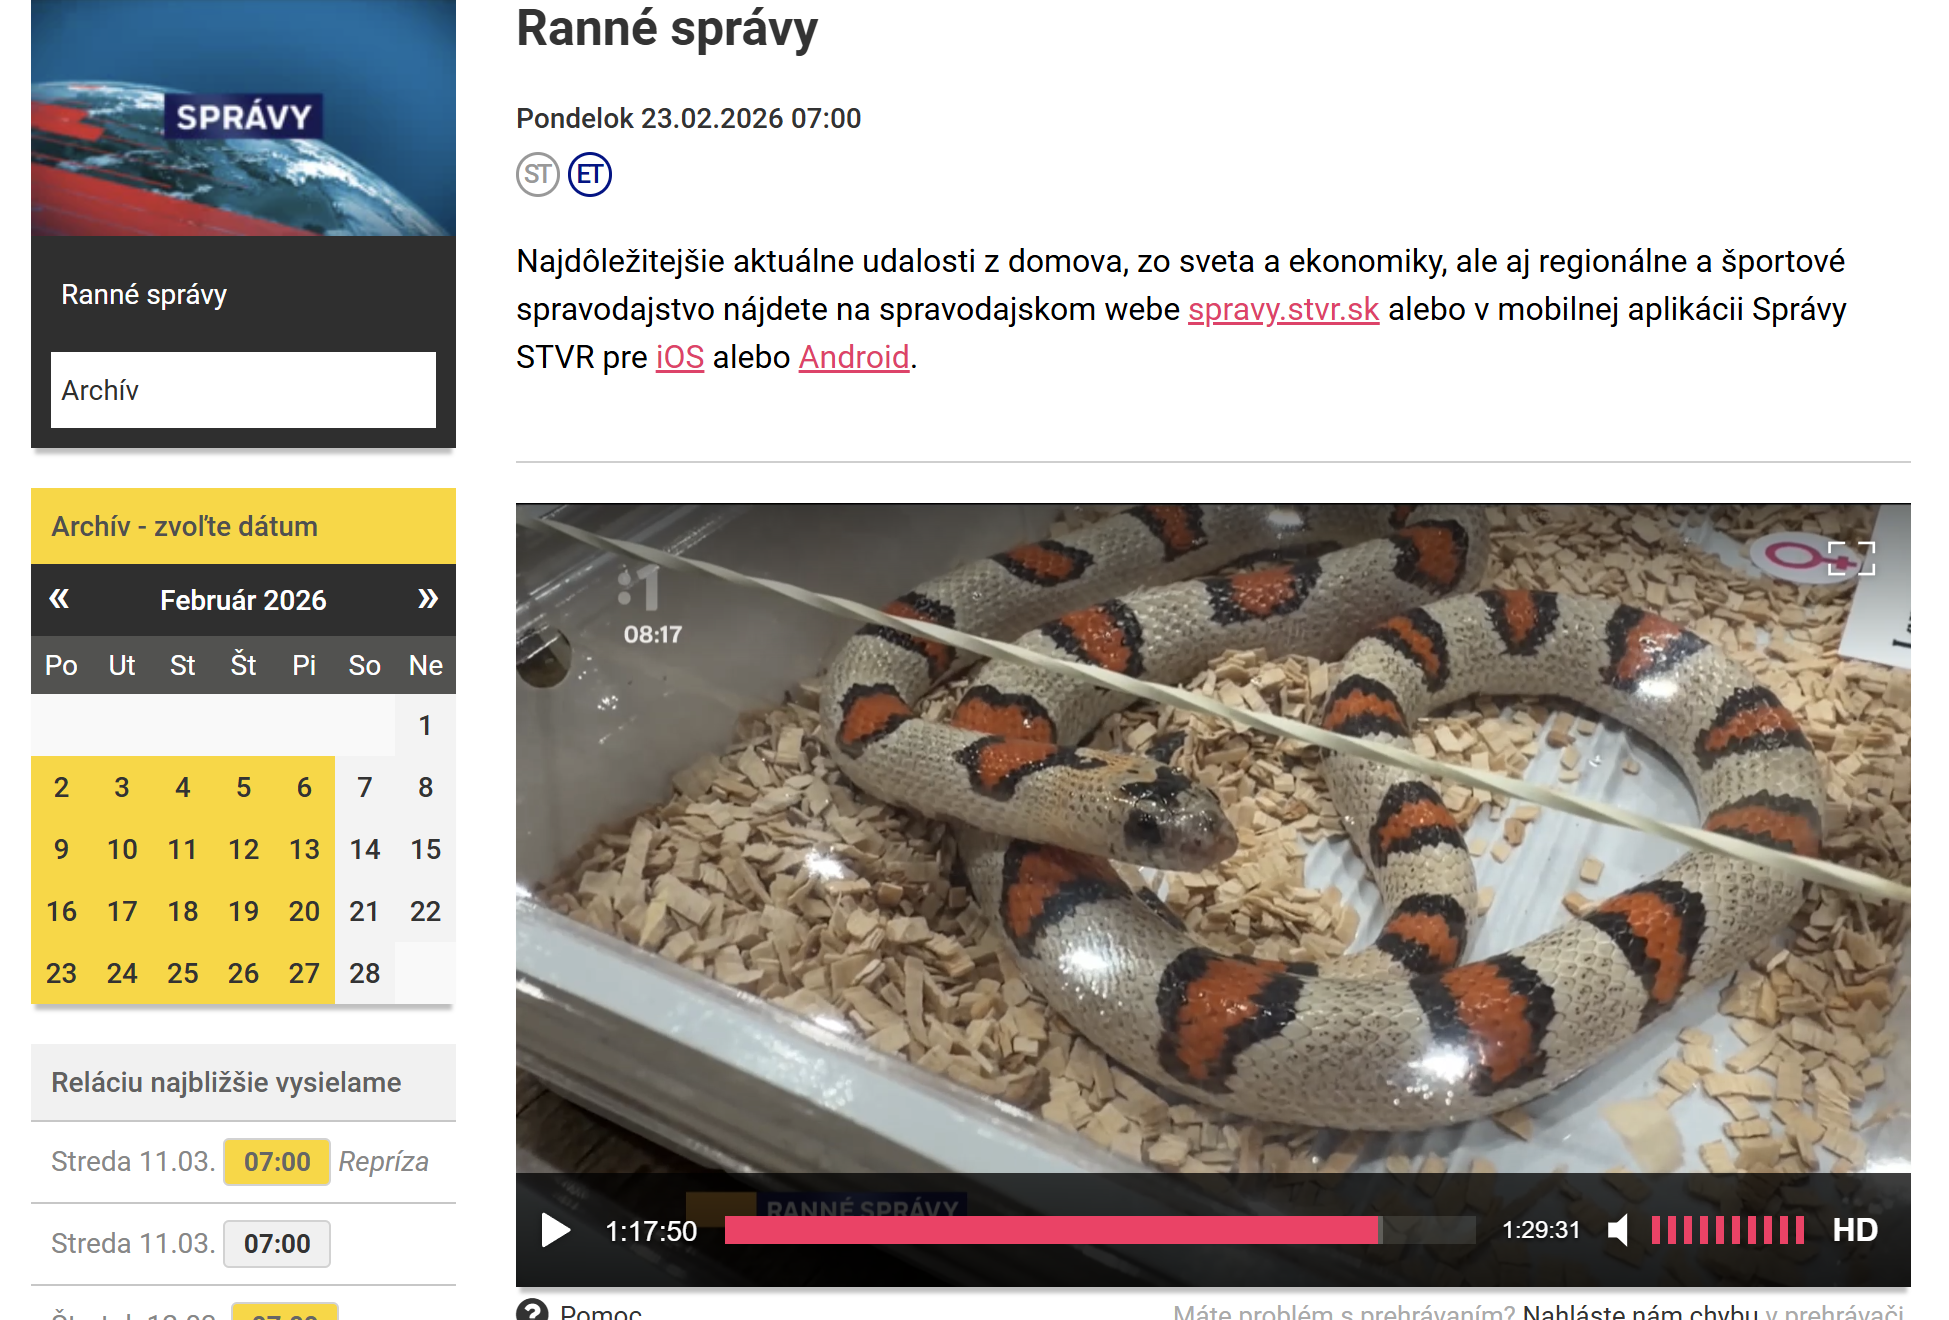Image resolution: width=1949 pixels, height=1320 pixels.
Task: Open the Pomoc help icon
Action: pos(532,1310)
